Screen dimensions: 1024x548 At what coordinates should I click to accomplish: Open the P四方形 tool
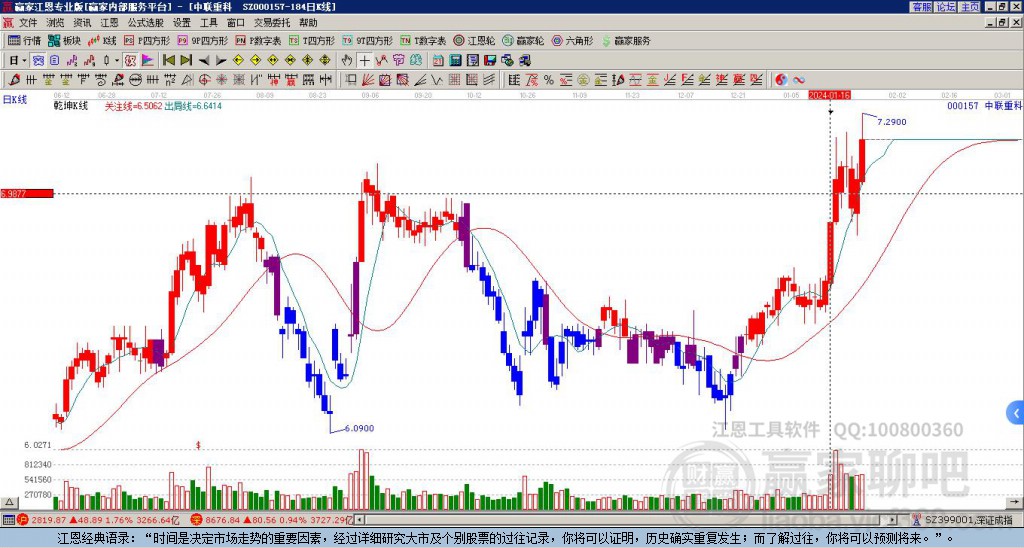pos(147,41)
